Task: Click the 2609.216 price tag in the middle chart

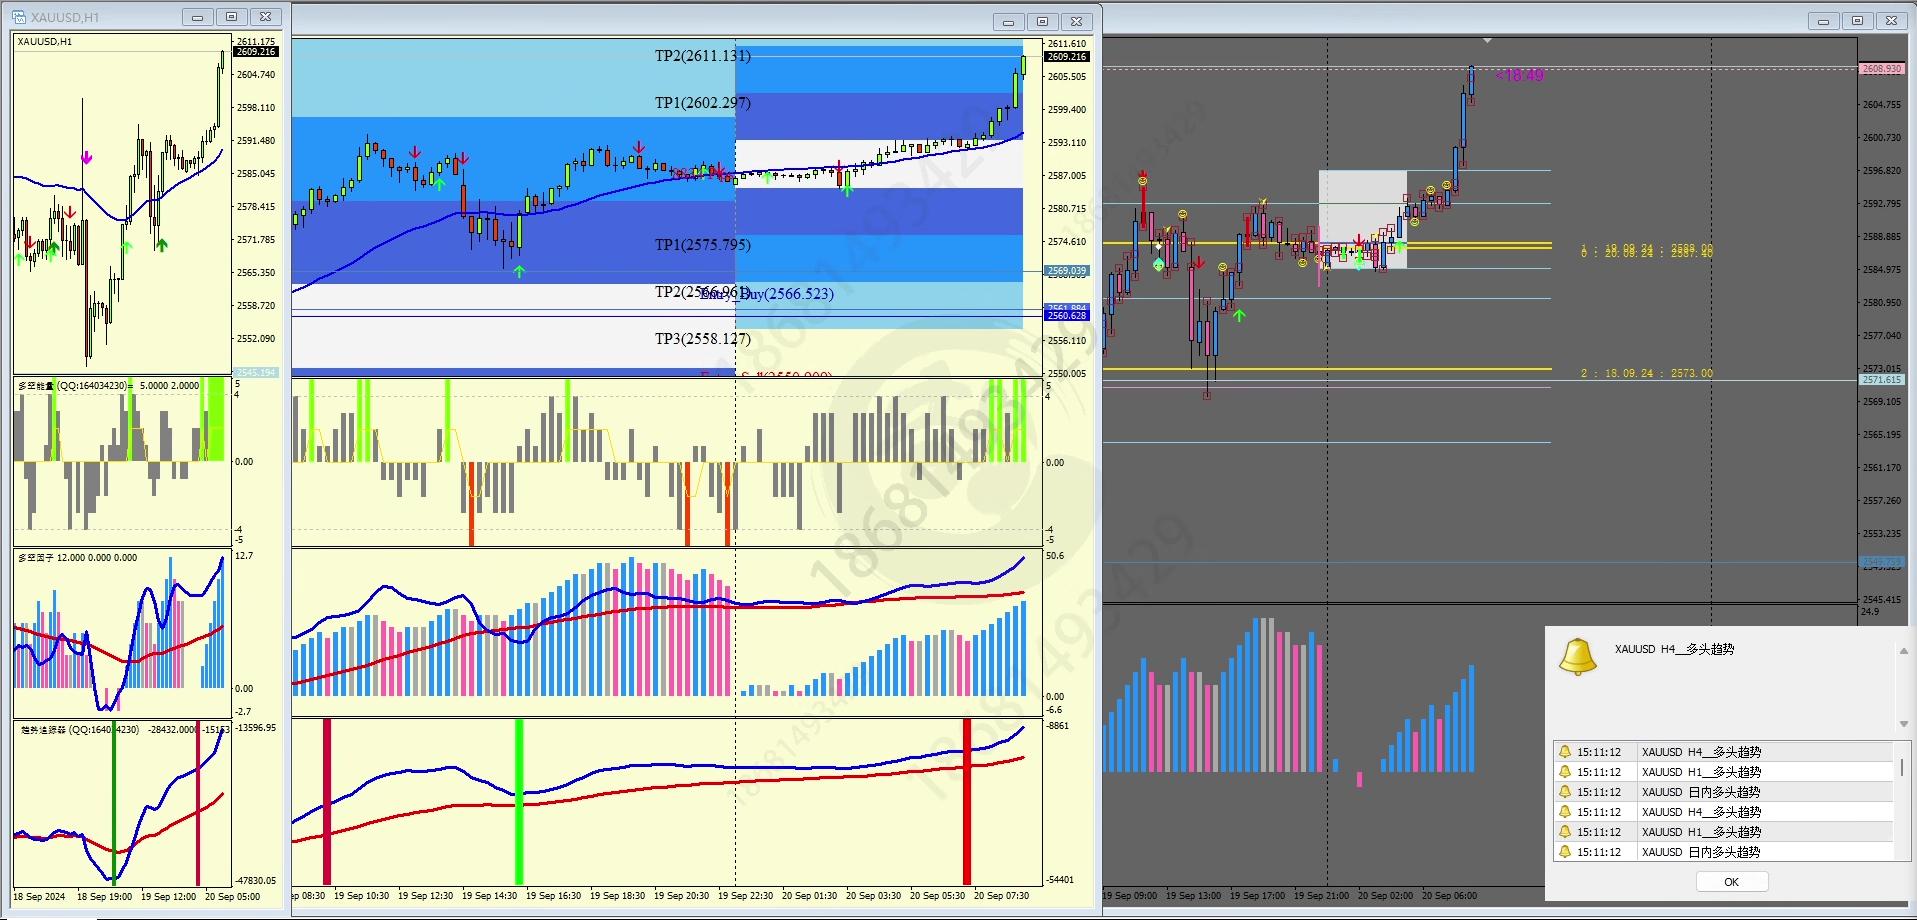Action: coord(1067,57)
